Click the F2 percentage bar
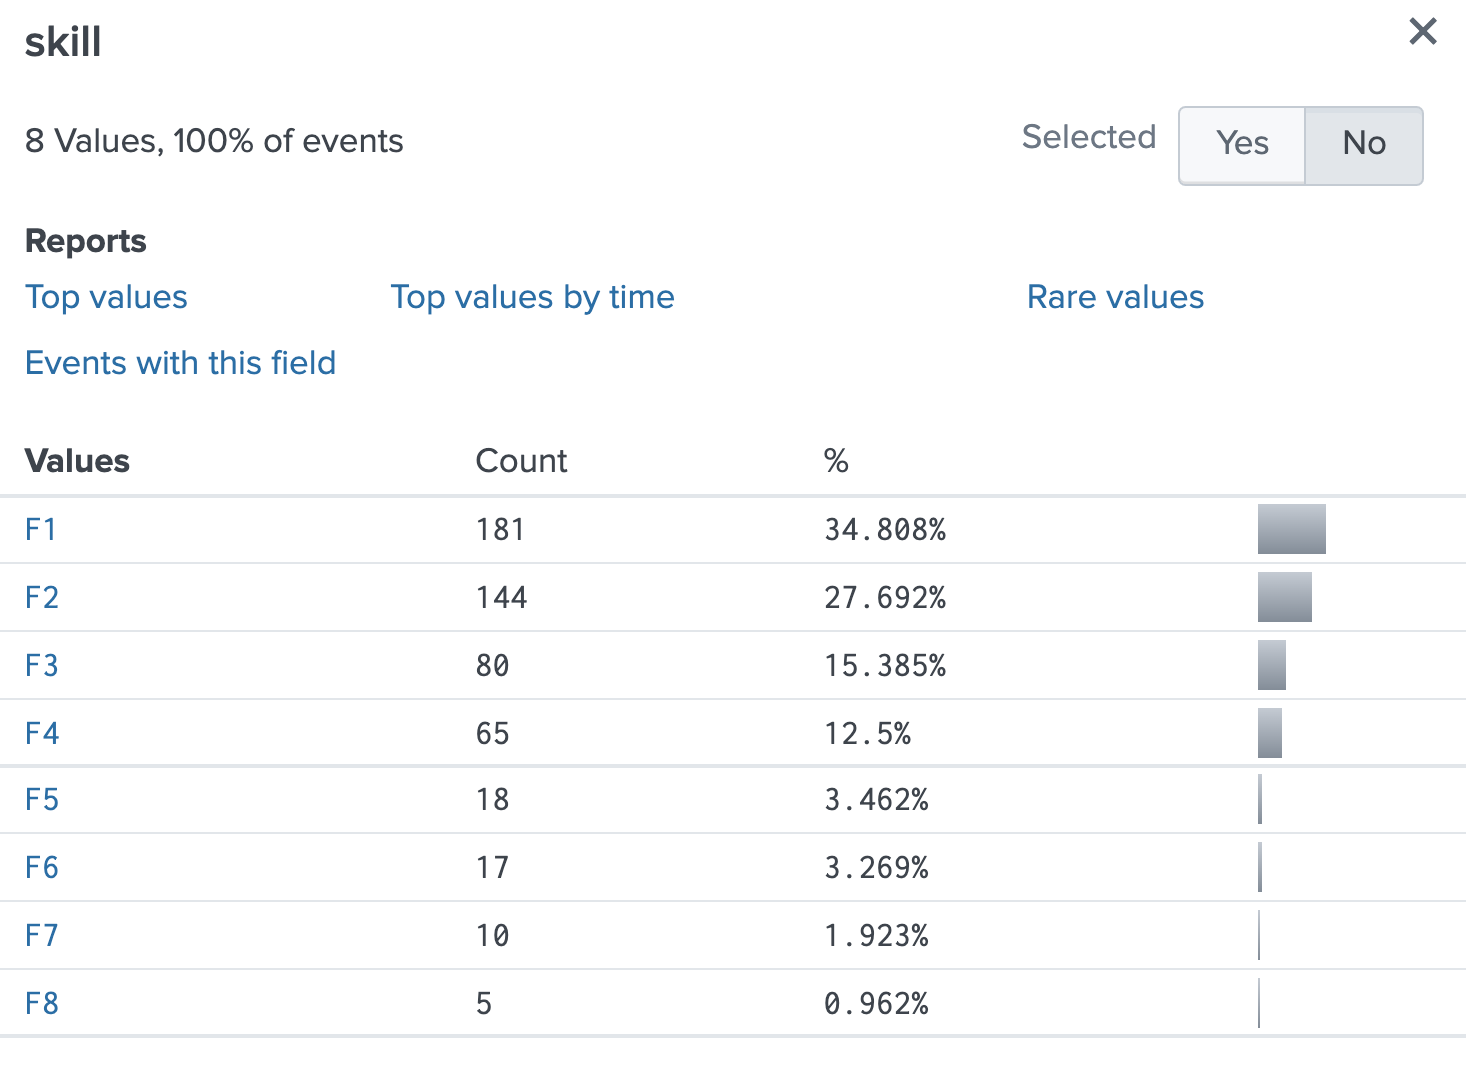Screen dimensions: 1466x1068 click(1284, 597)
